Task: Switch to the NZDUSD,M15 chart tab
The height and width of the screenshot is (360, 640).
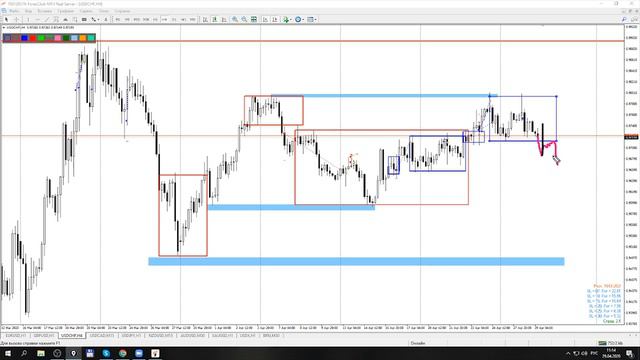Action: [160, 336]
